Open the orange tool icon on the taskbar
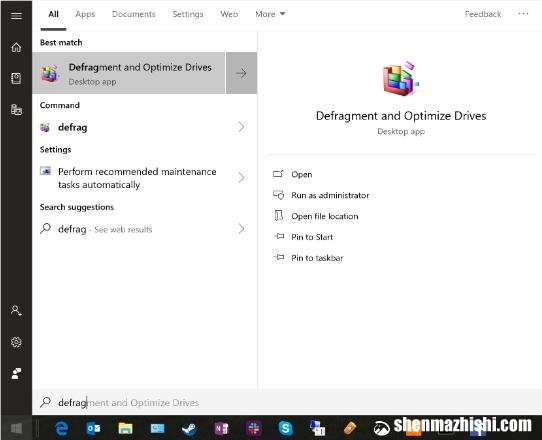The width and height of the screenshot is (542, 440). pyautogui.click(x=350, y=429)
